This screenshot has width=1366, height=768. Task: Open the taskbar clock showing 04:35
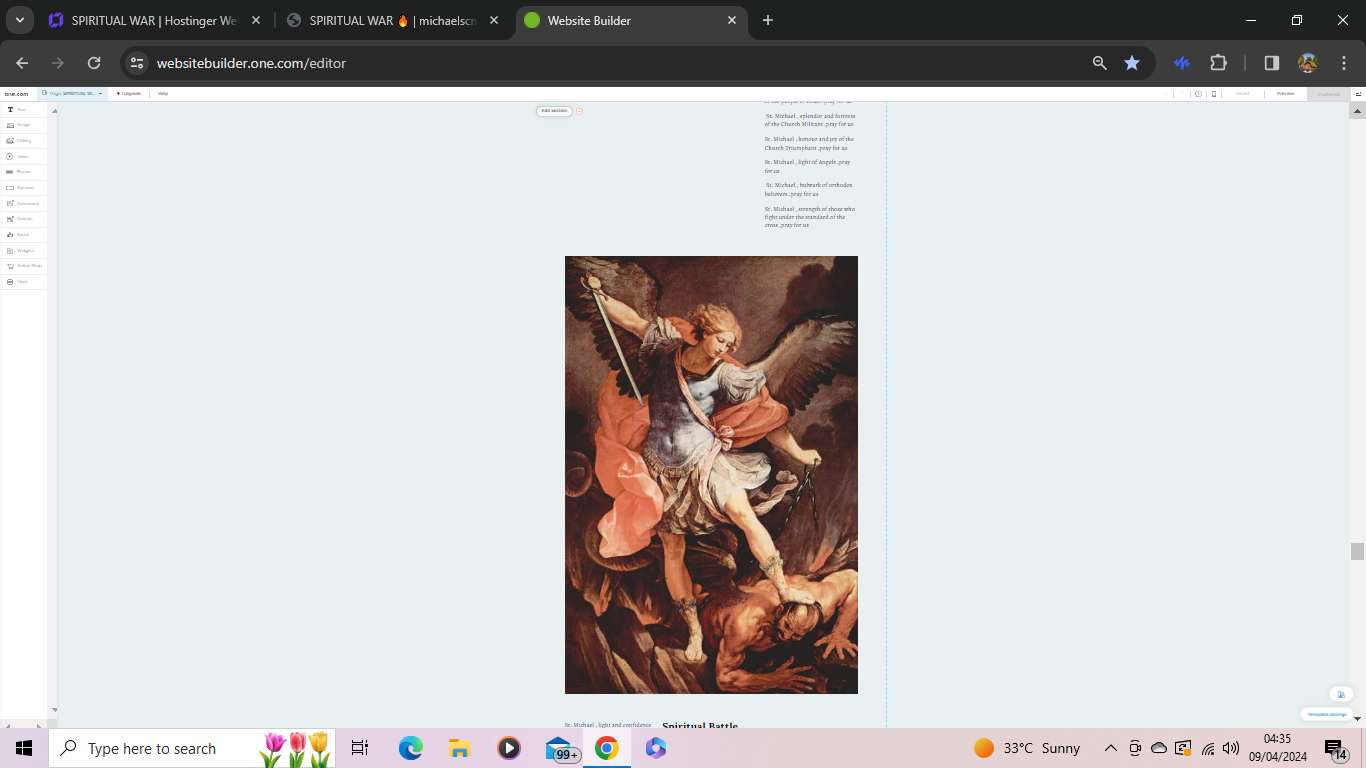[x=1277, y=748]
